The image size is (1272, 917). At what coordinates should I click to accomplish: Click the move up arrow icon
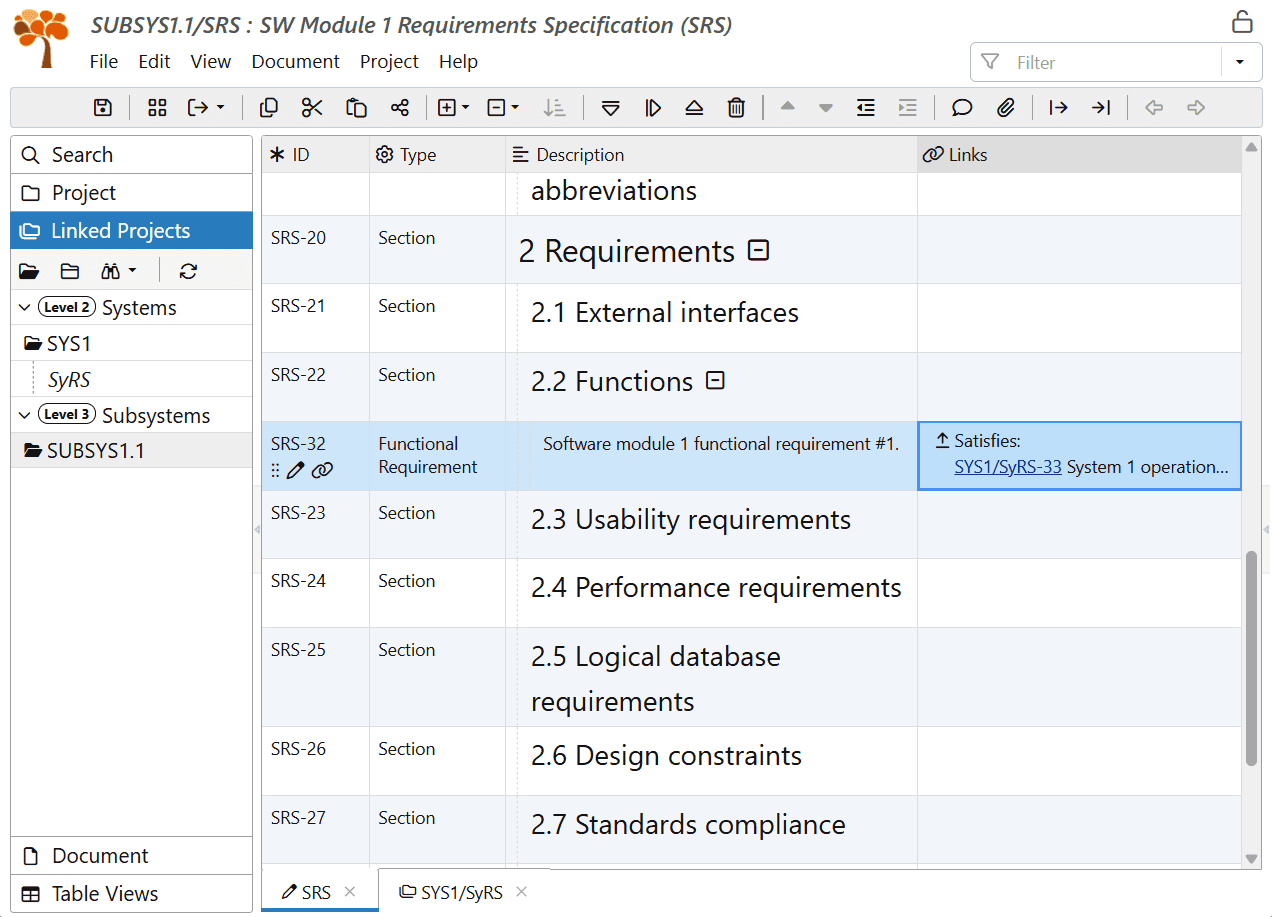(x=787, y=108)
